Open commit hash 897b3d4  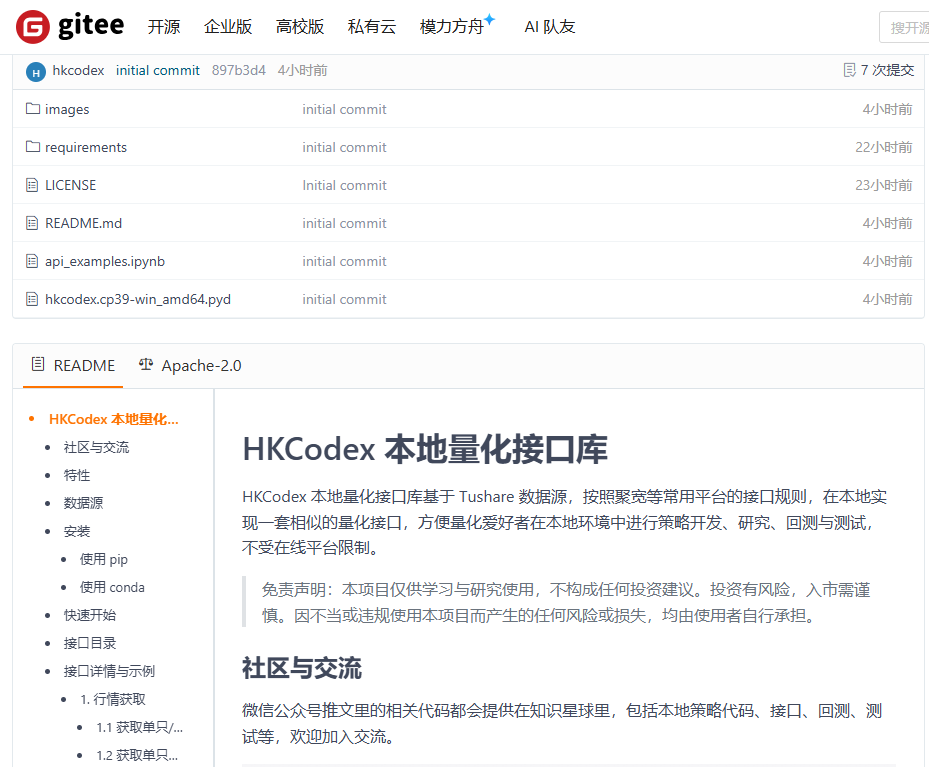[239, 70]
